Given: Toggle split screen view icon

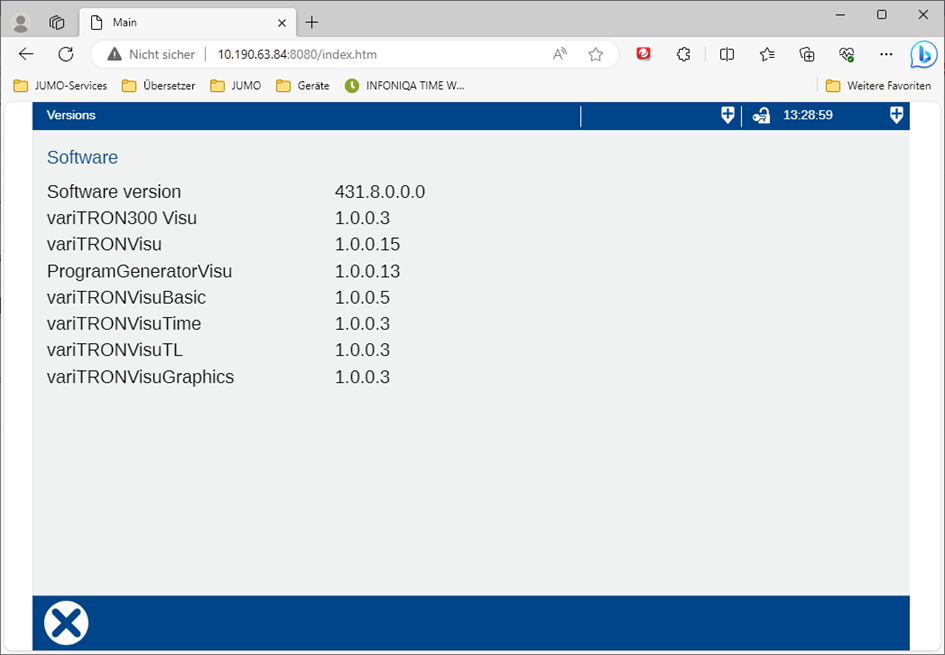Looking at the screenshot, I should click(x=727, y=54).
